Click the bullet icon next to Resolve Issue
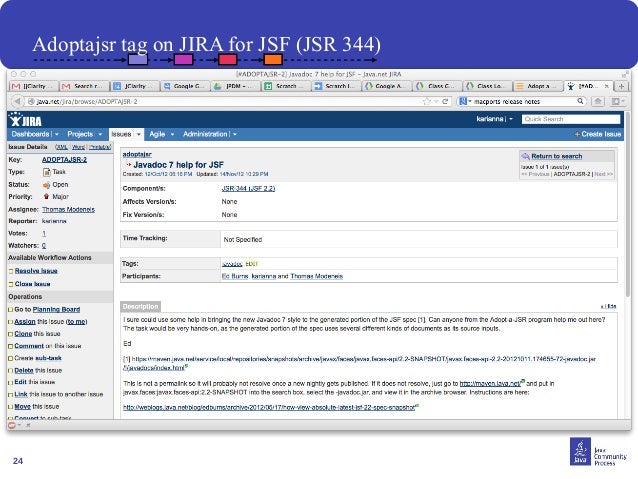 pyautogui.click(x=11, y=271)
